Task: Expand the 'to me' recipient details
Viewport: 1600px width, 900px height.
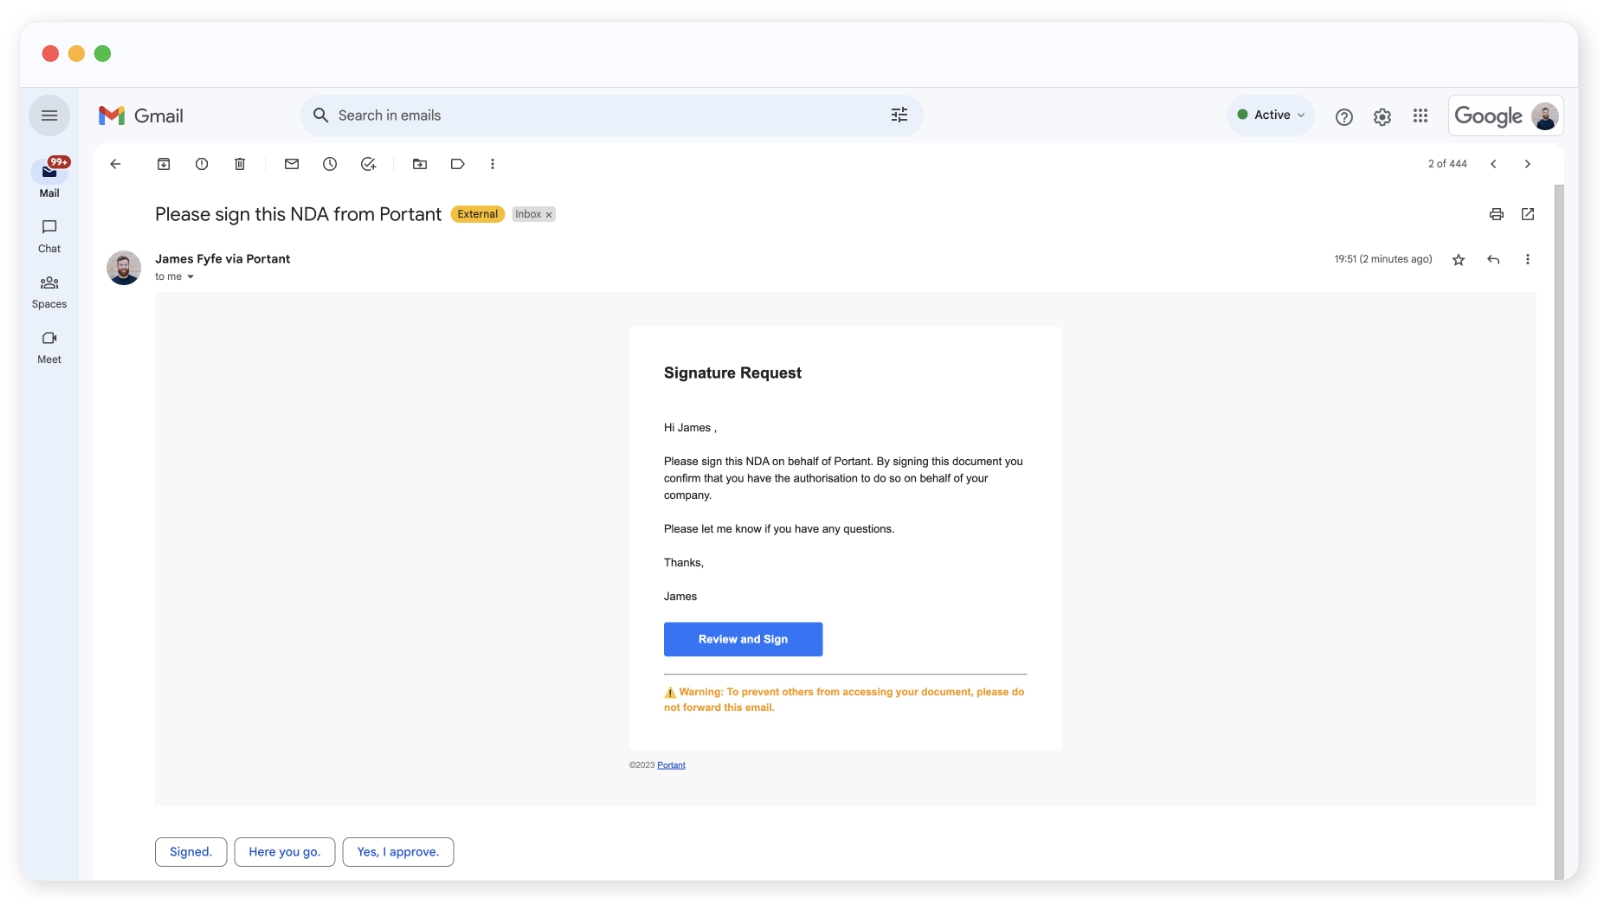Action: tap(190, 277)
